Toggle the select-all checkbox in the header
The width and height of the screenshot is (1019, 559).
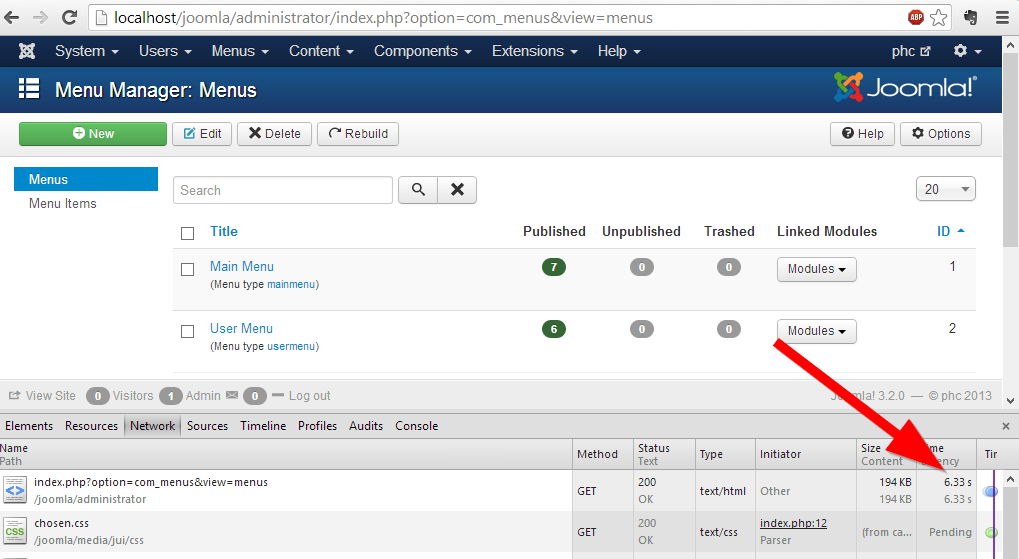click(187, 233)
